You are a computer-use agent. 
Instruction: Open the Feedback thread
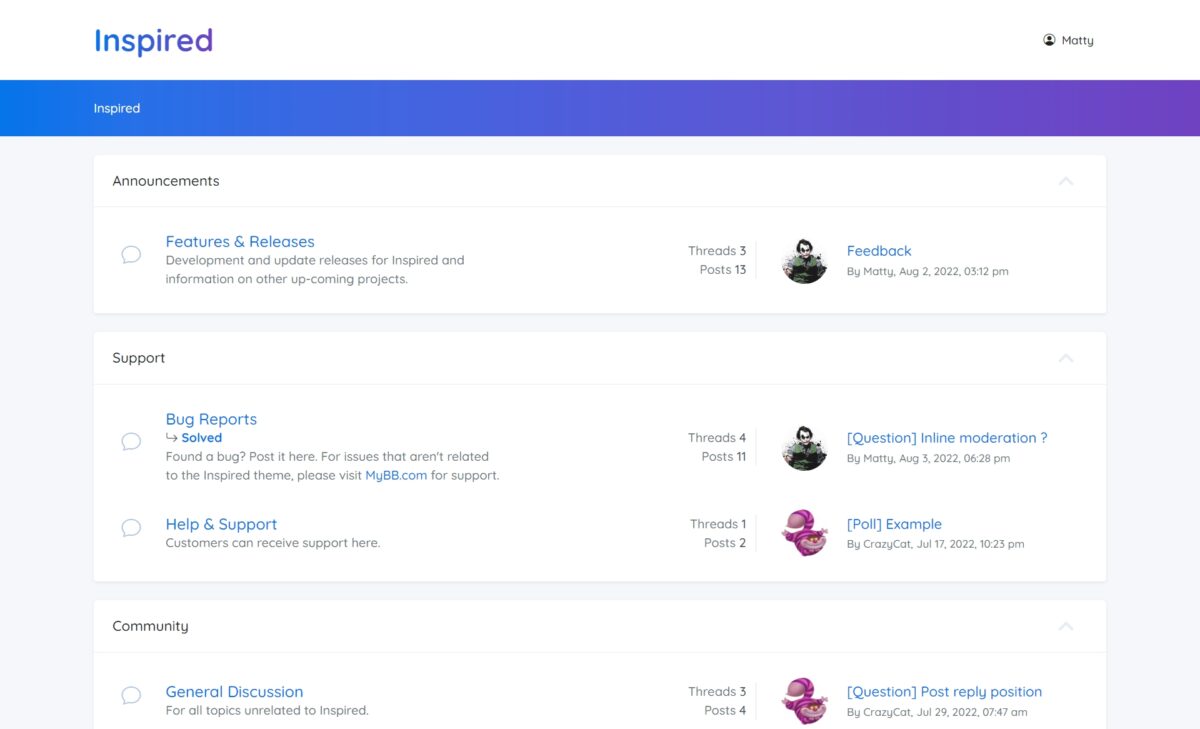[879, 250]
